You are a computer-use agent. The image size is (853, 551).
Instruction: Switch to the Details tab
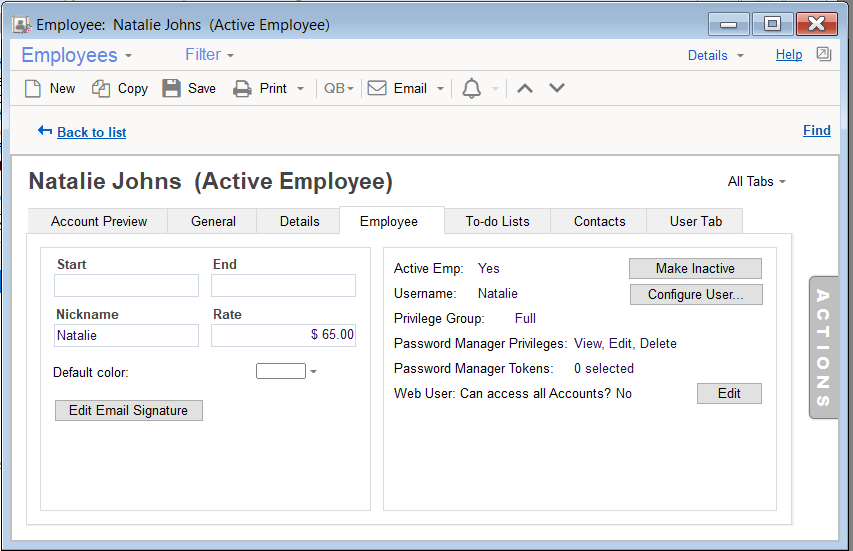pyautogui.click(x=299, y=221)
